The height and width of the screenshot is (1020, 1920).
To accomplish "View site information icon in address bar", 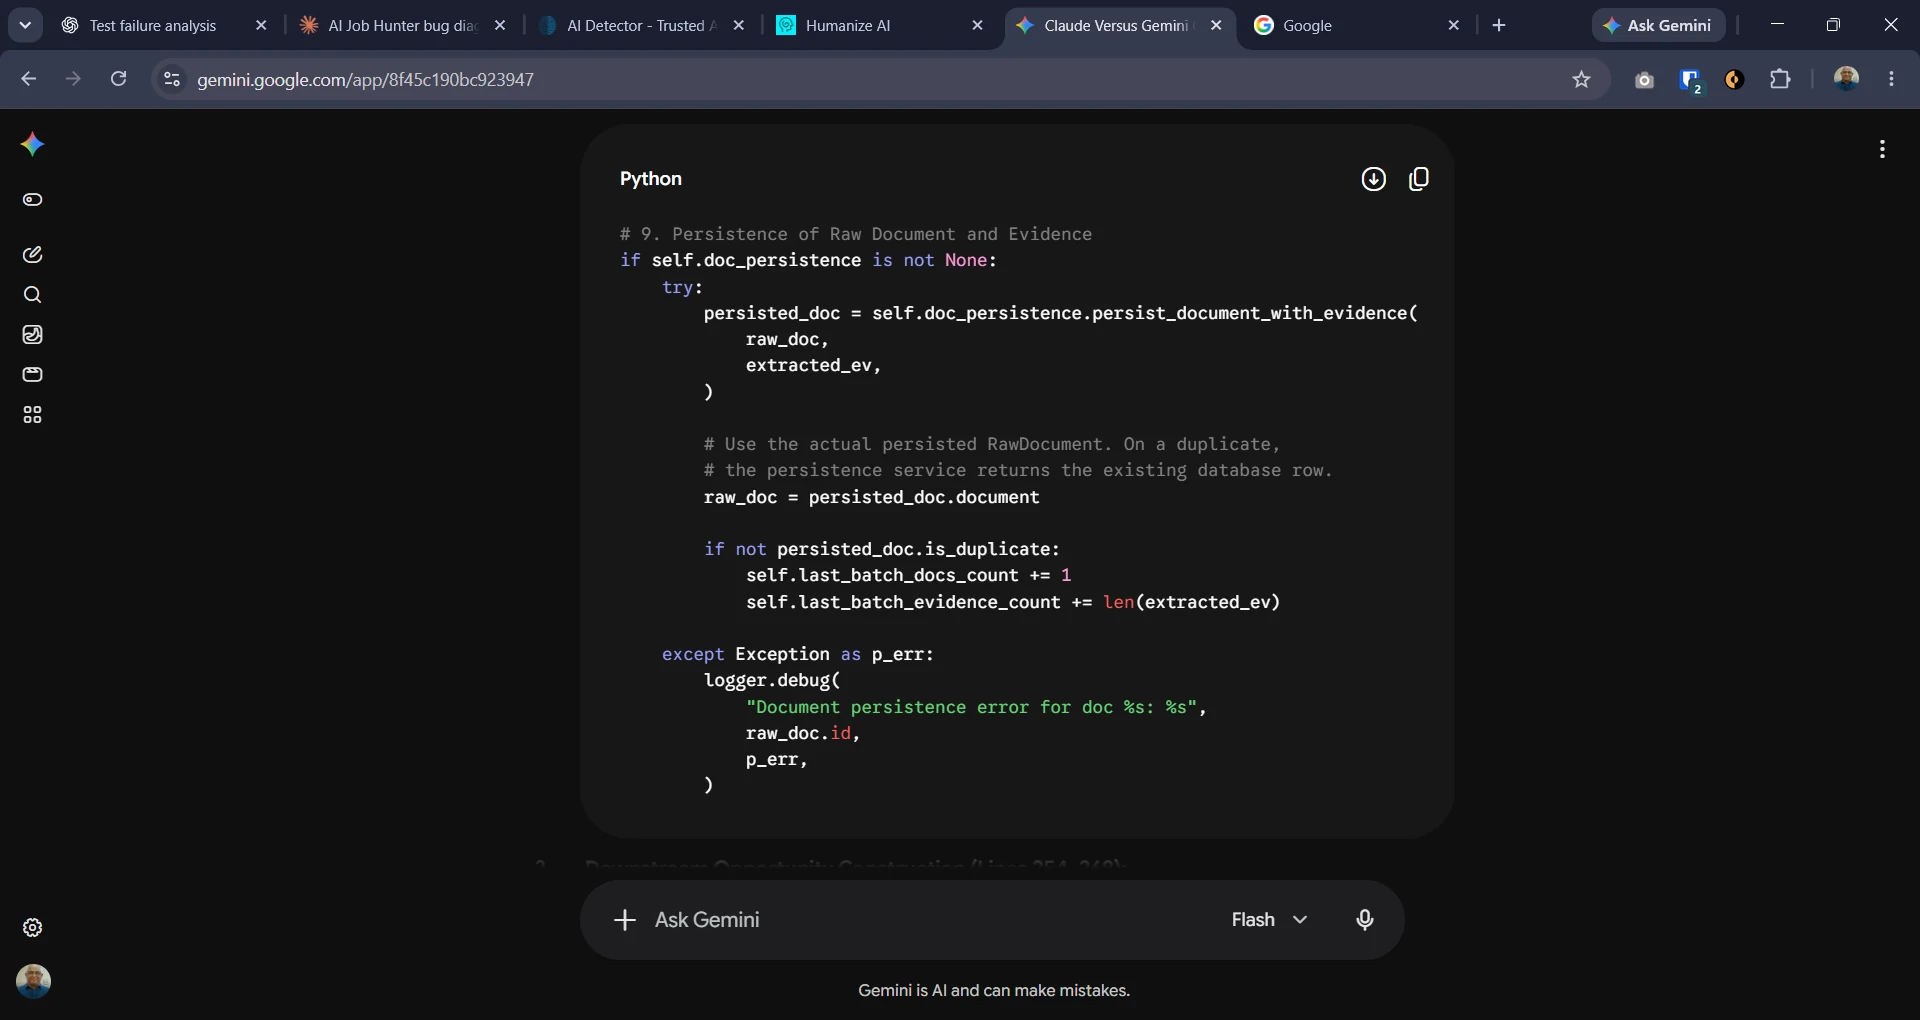I will coord(172,79).
